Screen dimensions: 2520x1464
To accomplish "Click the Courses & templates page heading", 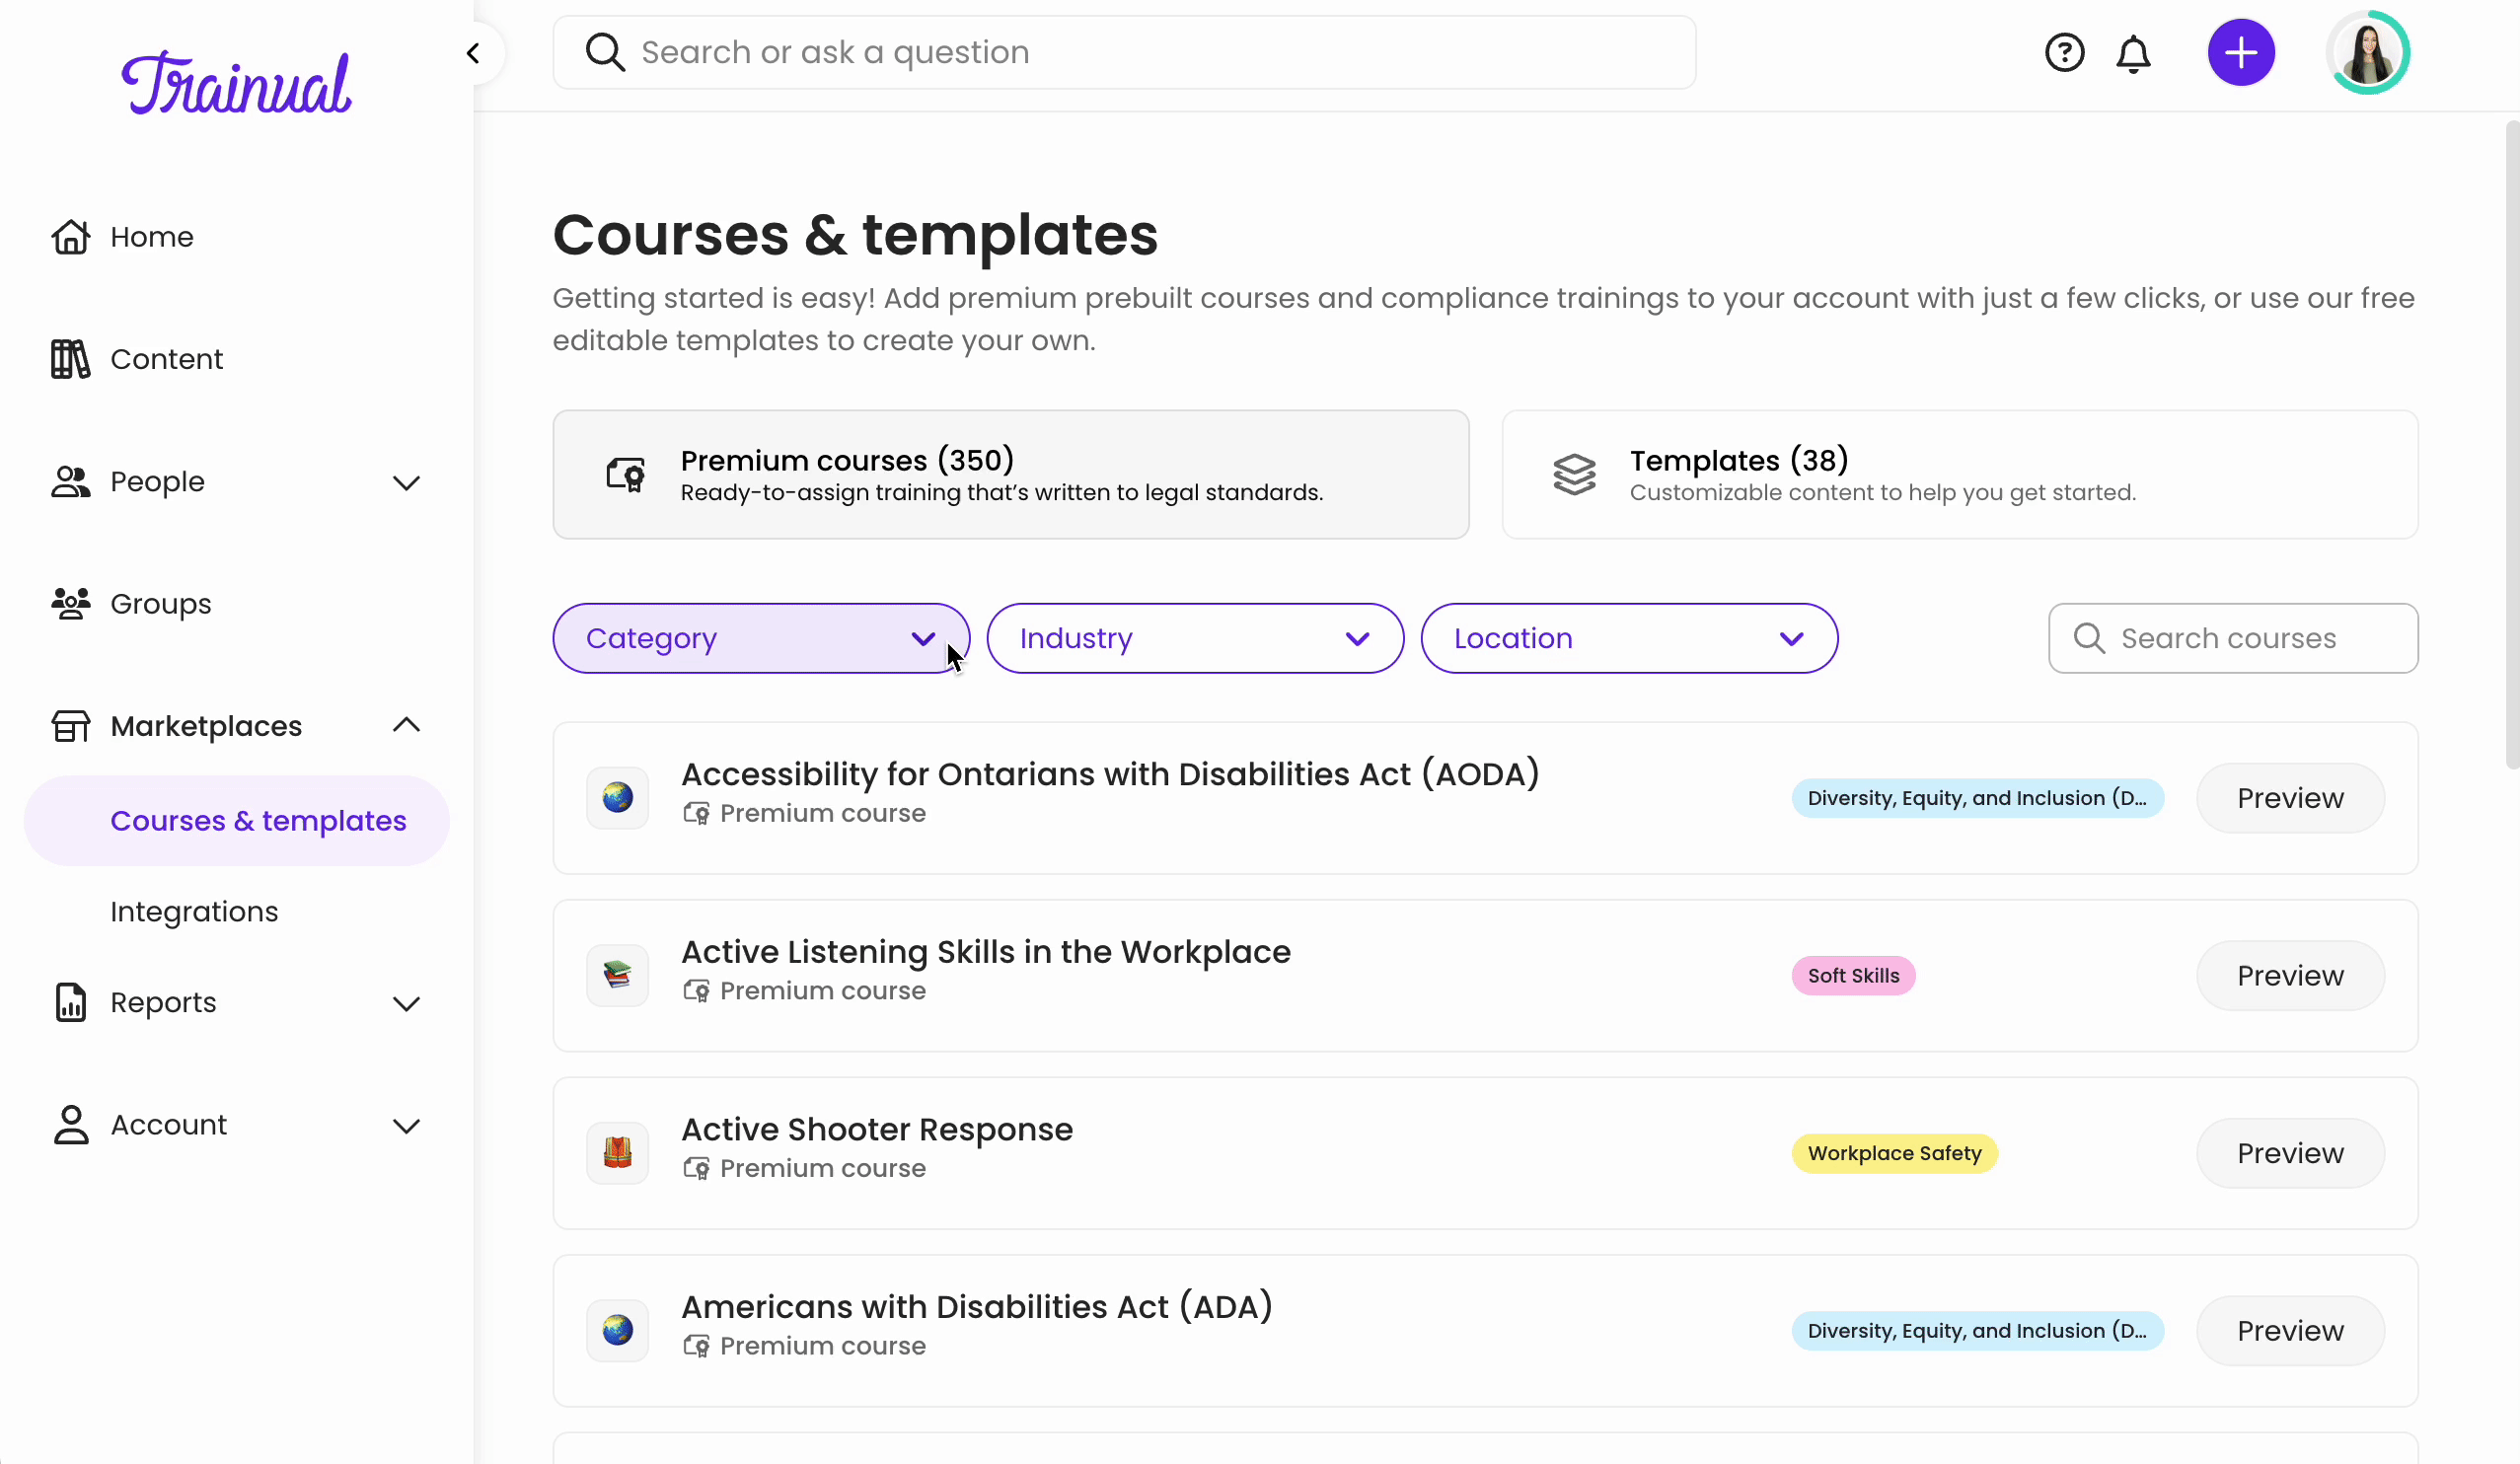I will point(855,235).
